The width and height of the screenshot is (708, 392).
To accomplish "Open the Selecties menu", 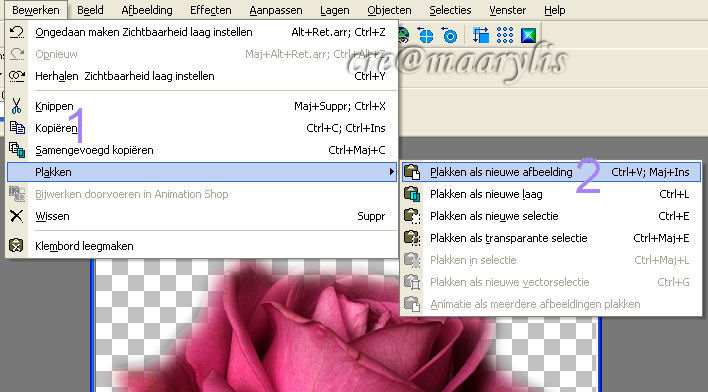I will click(450, 10).
